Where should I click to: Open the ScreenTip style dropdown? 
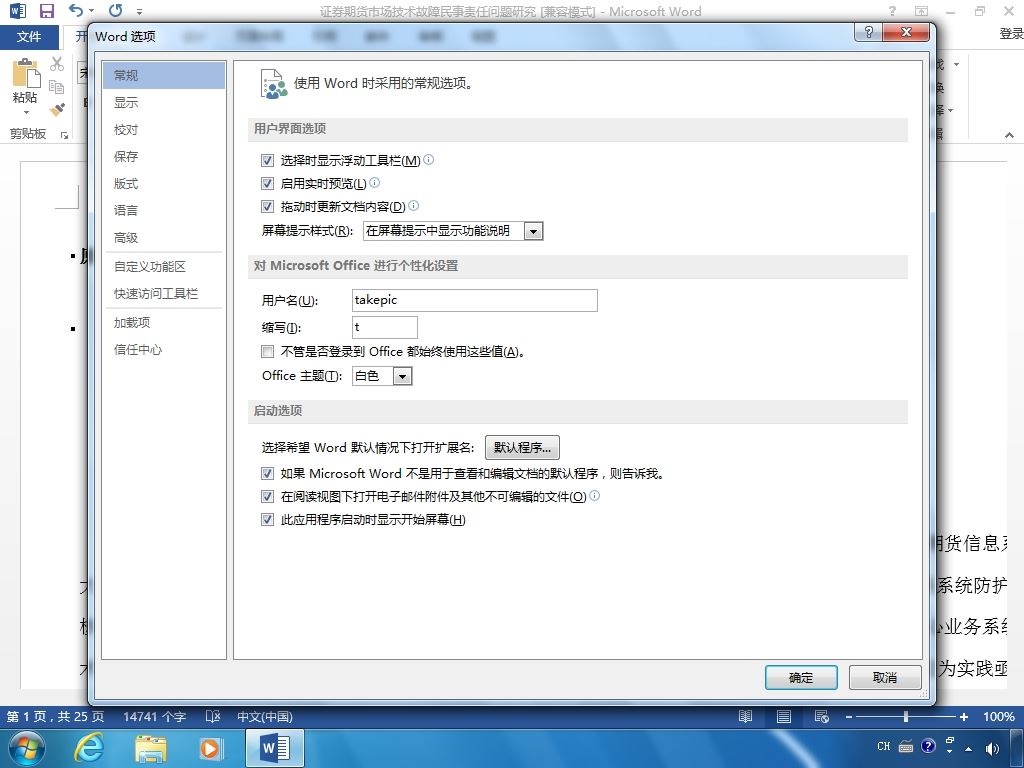(534, 231)
